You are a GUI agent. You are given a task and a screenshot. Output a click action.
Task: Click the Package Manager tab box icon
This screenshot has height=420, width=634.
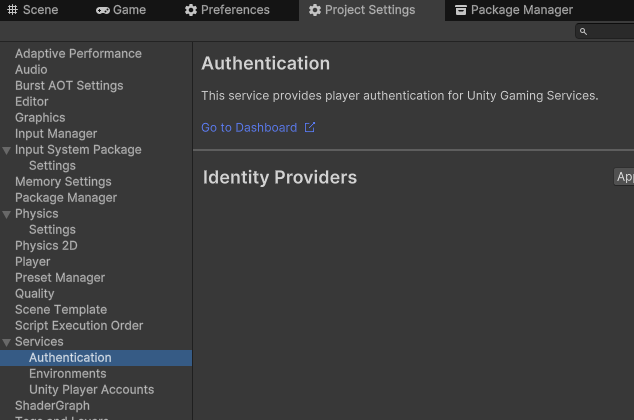click(x=461, y=10)
